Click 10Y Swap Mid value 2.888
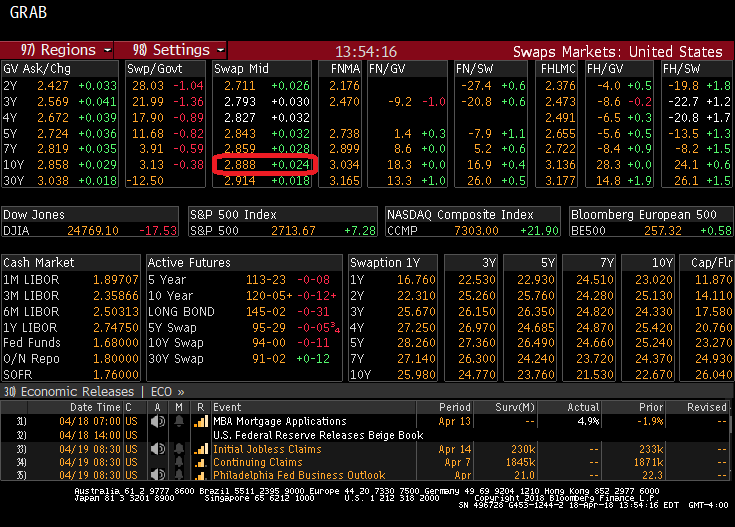Viewport: 735px width, 527px height. click(x=240, y=165)
